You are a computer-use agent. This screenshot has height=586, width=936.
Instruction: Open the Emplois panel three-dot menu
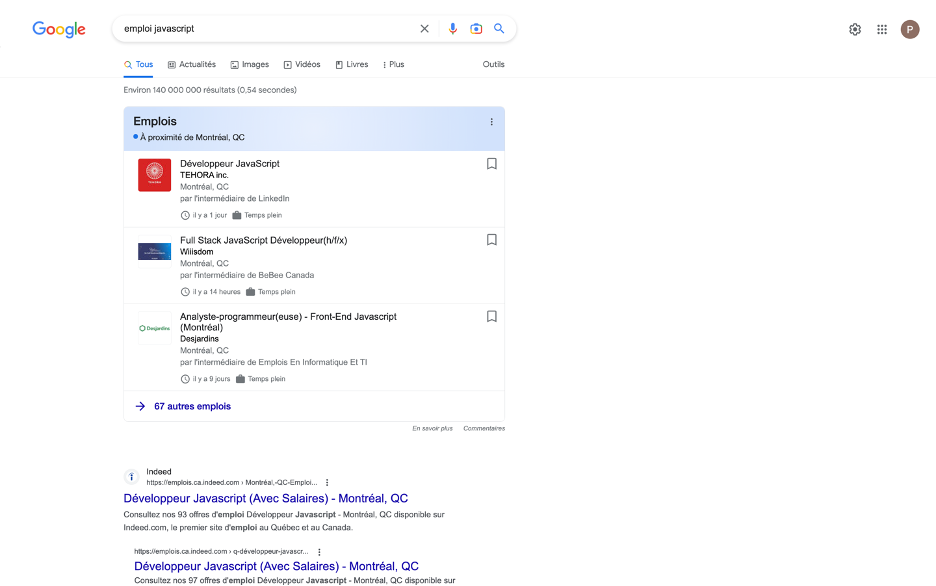491,121
